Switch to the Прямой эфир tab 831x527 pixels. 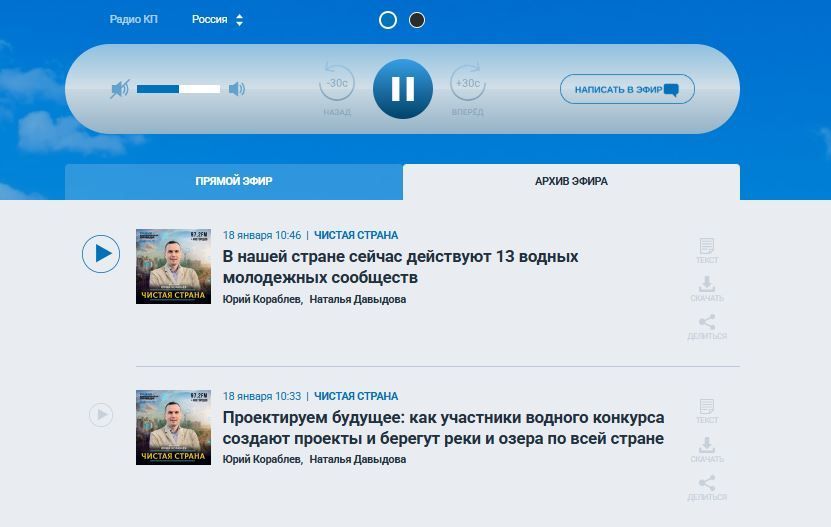click(234, 182)
